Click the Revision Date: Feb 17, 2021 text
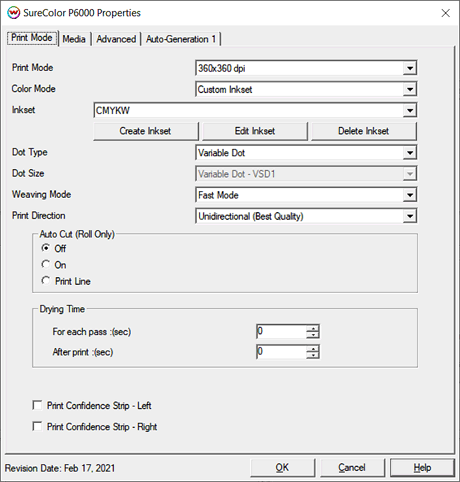The width and height of the screenshot is (460, 482). 60,468
